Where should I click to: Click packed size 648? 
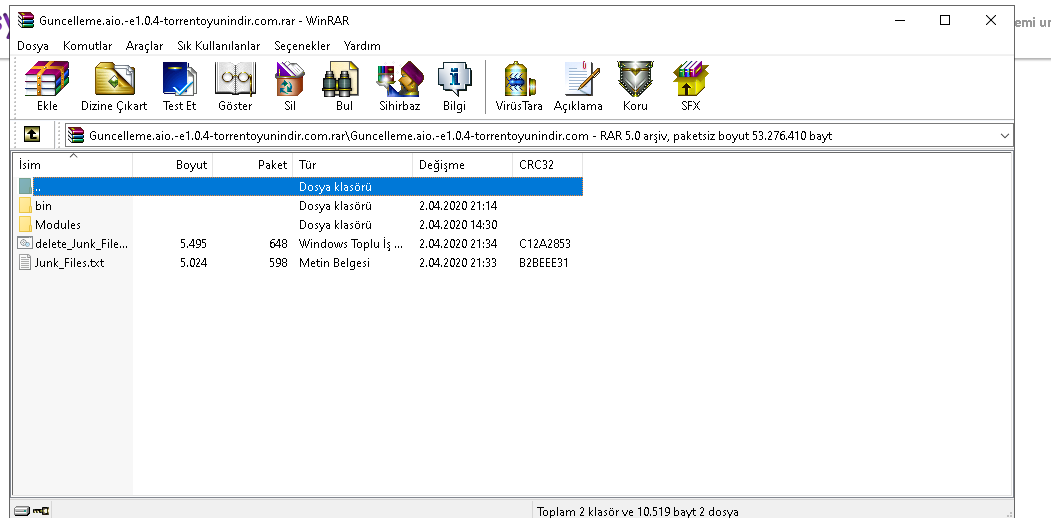point(278,244)
